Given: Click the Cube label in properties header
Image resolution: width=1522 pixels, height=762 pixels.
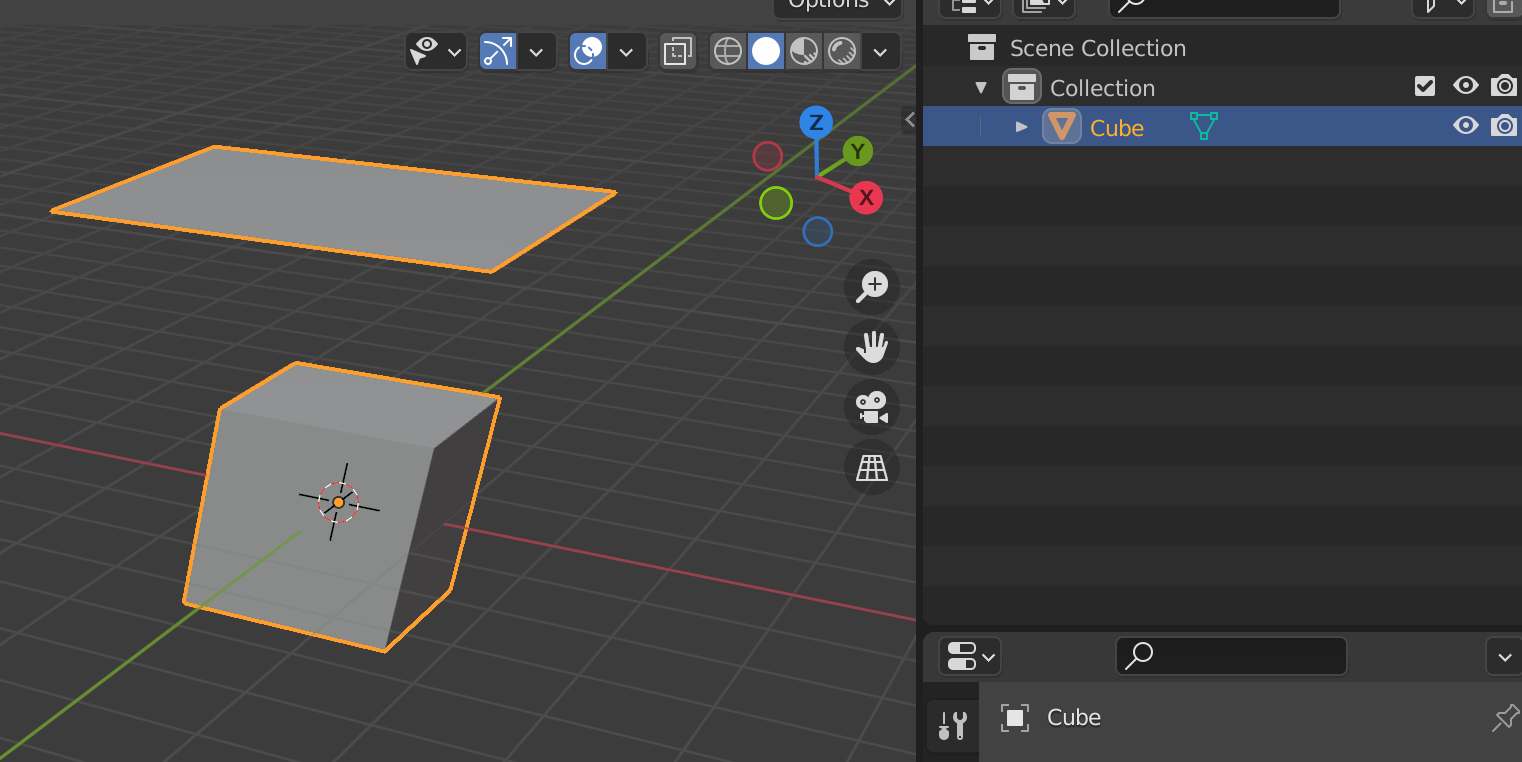Looking at the screenshot, I should coord(1074,717).
